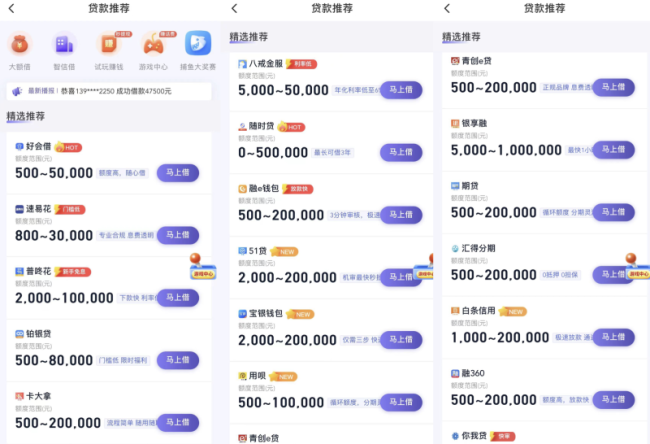Tap the 融360 logo icon
The width and height of the screenshot is (650, 444).
[x=455, y=374]
